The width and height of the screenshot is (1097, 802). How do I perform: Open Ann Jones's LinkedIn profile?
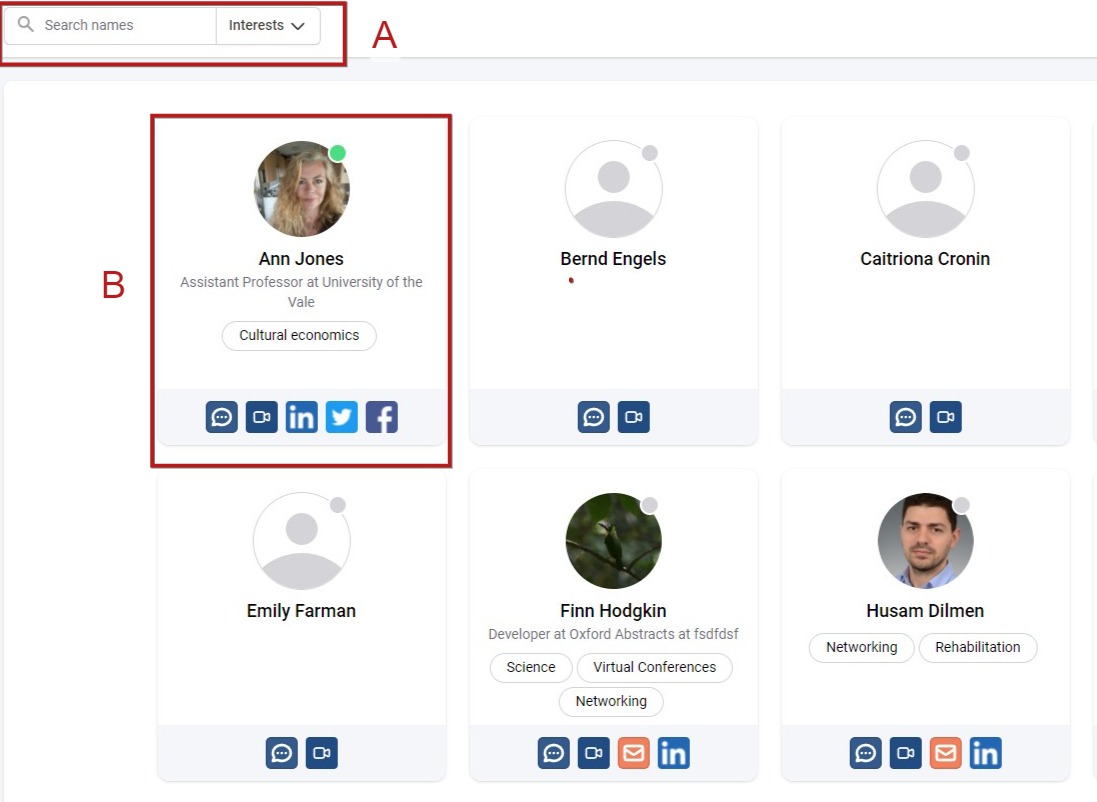[x=302, y=417]
